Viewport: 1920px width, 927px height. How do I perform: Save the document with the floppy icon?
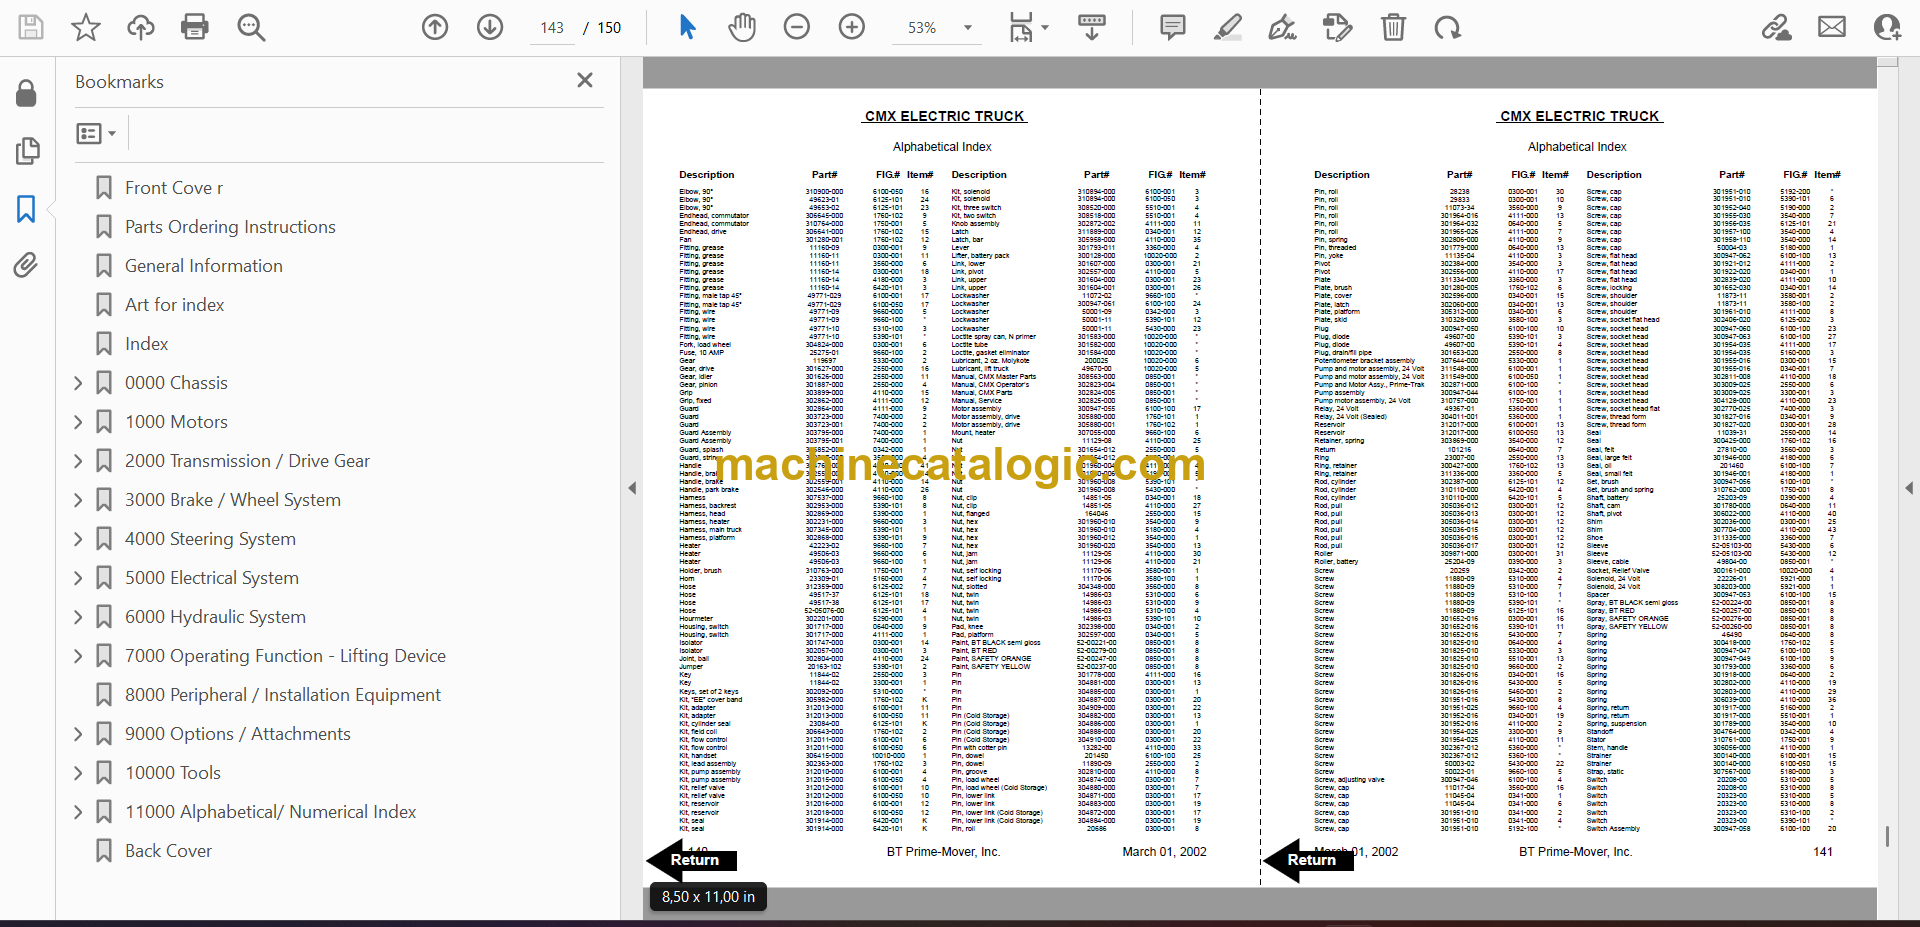[x=31, y=27]
